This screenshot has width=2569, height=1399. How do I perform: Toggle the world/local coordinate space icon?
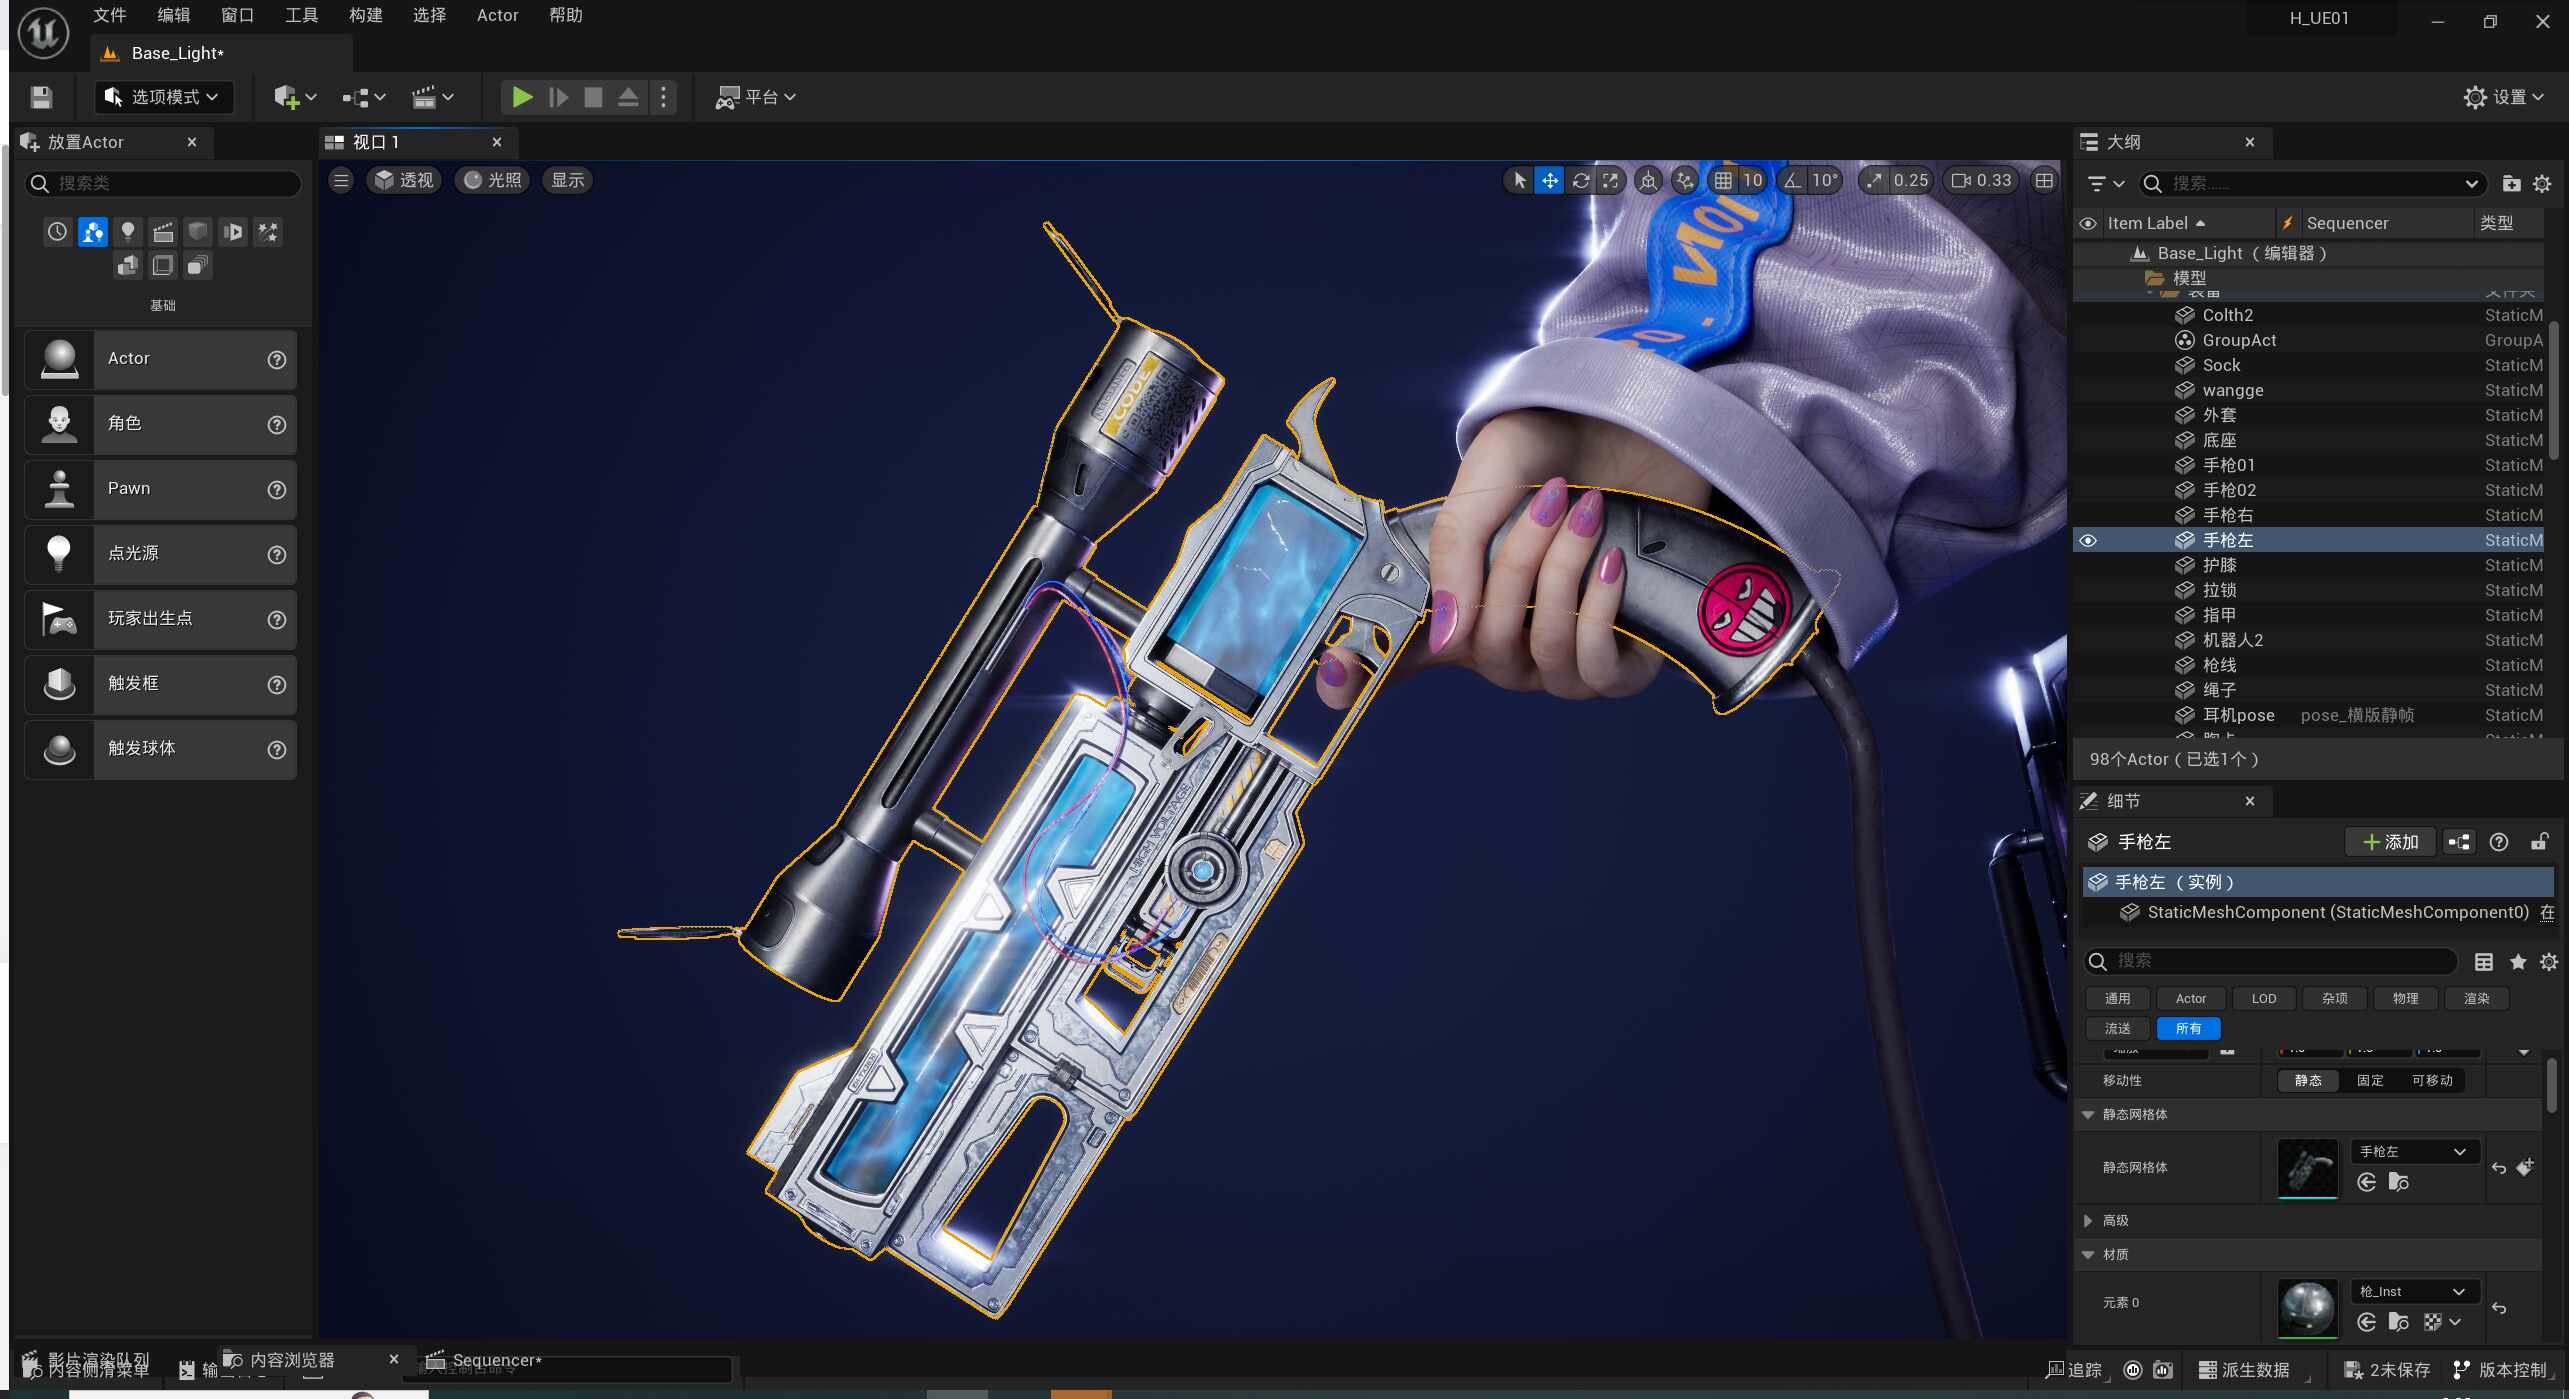1648,181
